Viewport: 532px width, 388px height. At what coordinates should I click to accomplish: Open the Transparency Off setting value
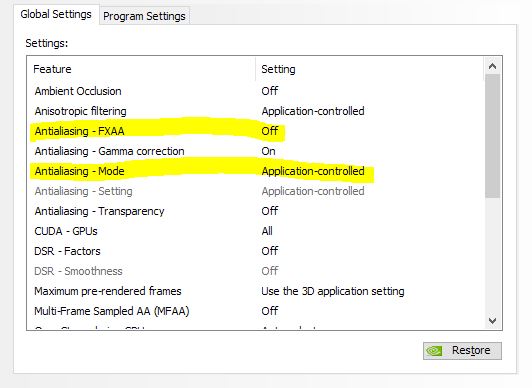pyautogui.click(x=270, y=211)
